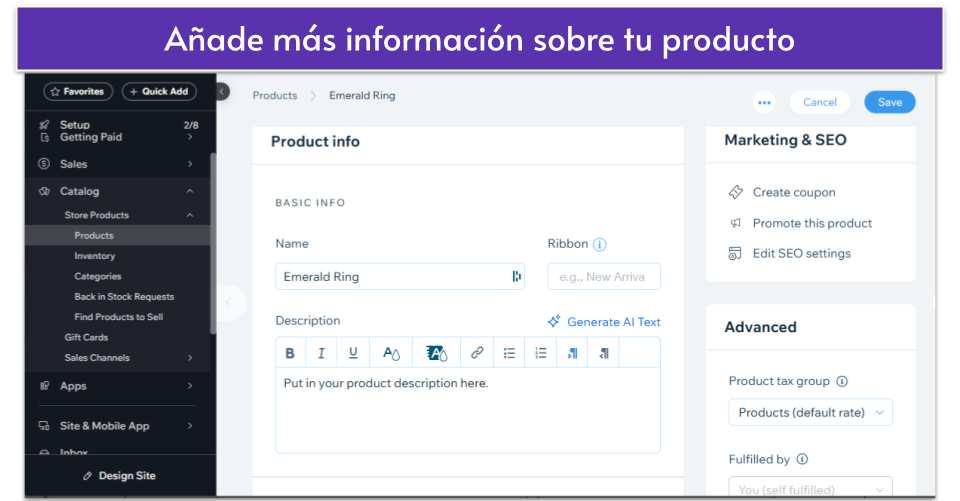Collapse the sidebar with arrow button
Viewport: 960px width, 501px height.
(223, 92)
